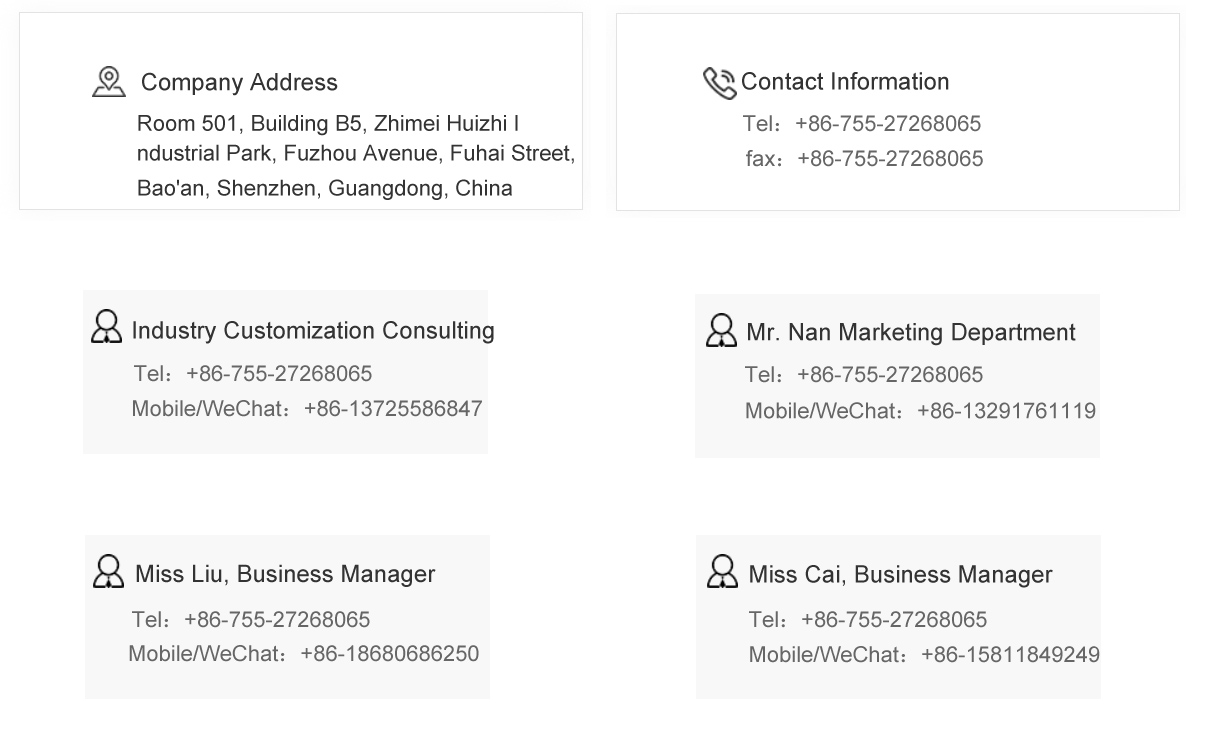Click the Miss Liu, Business Manager title

pos(285,574)
